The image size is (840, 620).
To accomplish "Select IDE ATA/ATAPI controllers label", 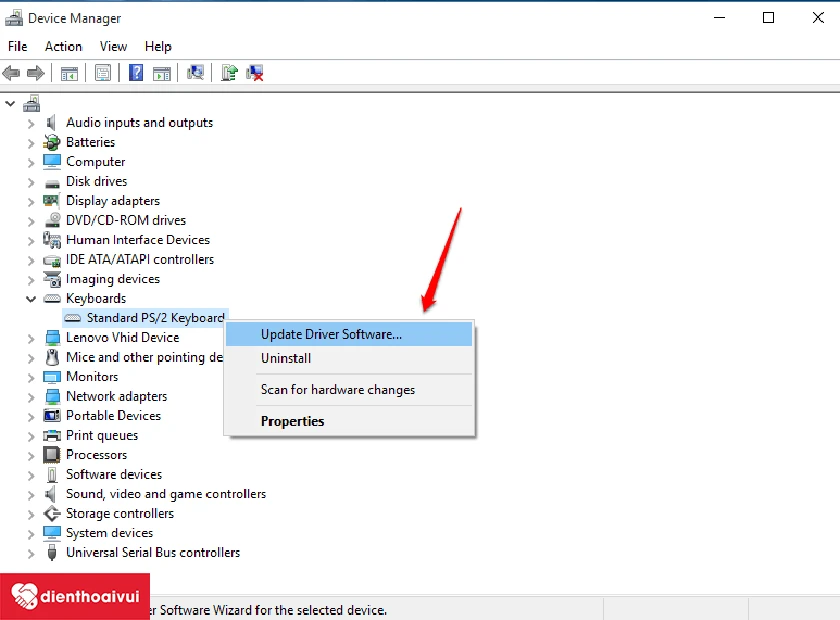I will pos(139,259).
